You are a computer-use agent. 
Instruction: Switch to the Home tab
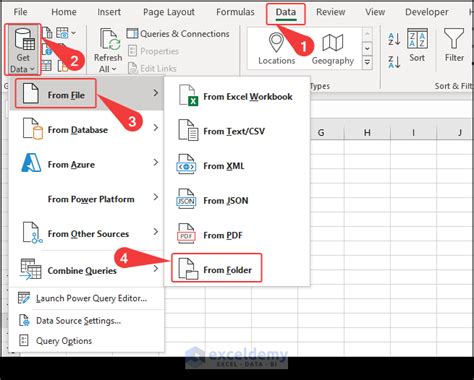point(64,12)
